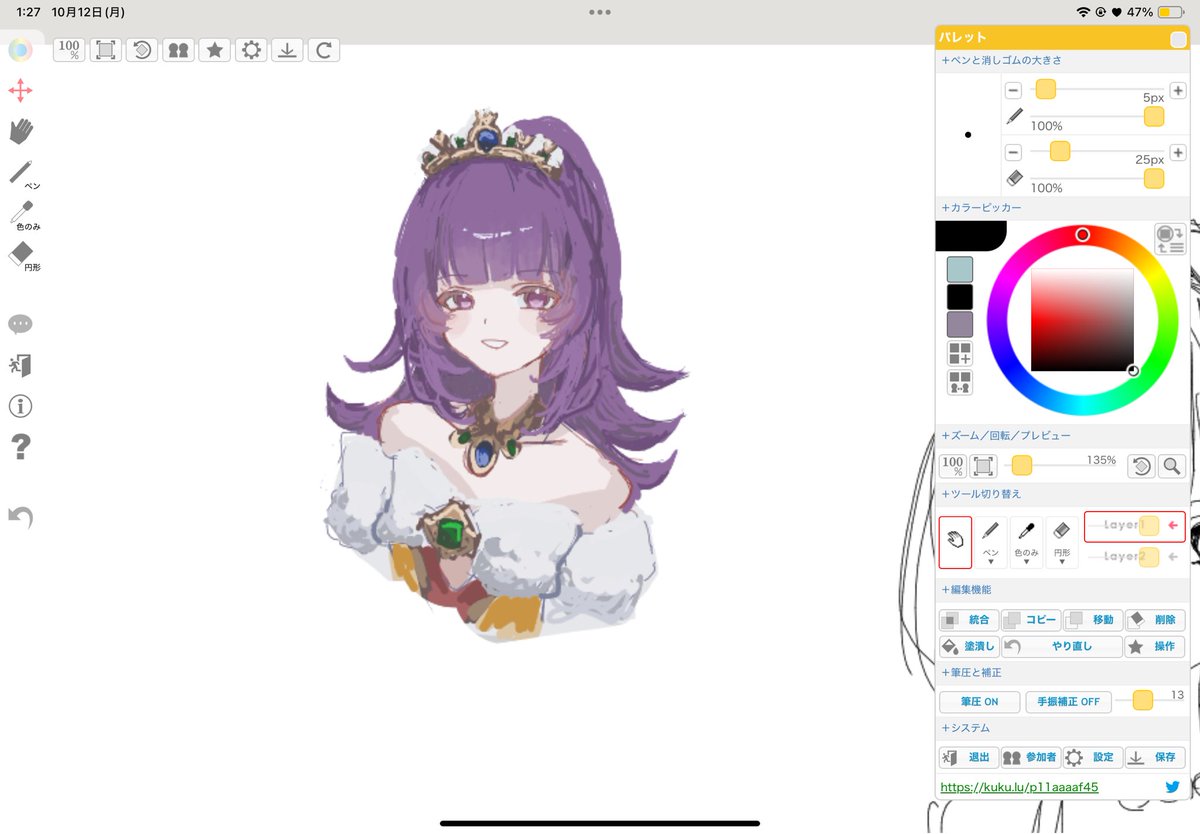The height and width of the screenshot is (834, 1200).
Task: Open the help question mark icon
Action: [x=20, y=447]
